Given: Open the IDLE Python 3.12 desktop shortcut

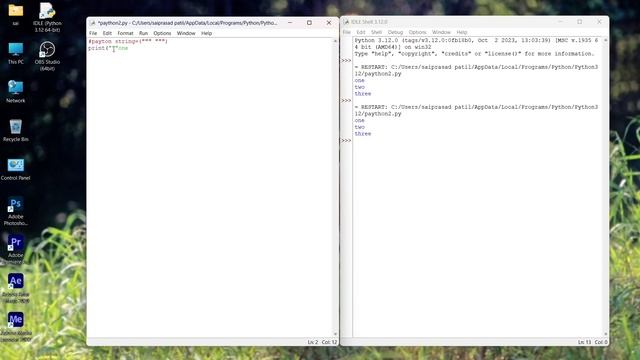Looking at the screenshot, I should [x=47, y=16].
